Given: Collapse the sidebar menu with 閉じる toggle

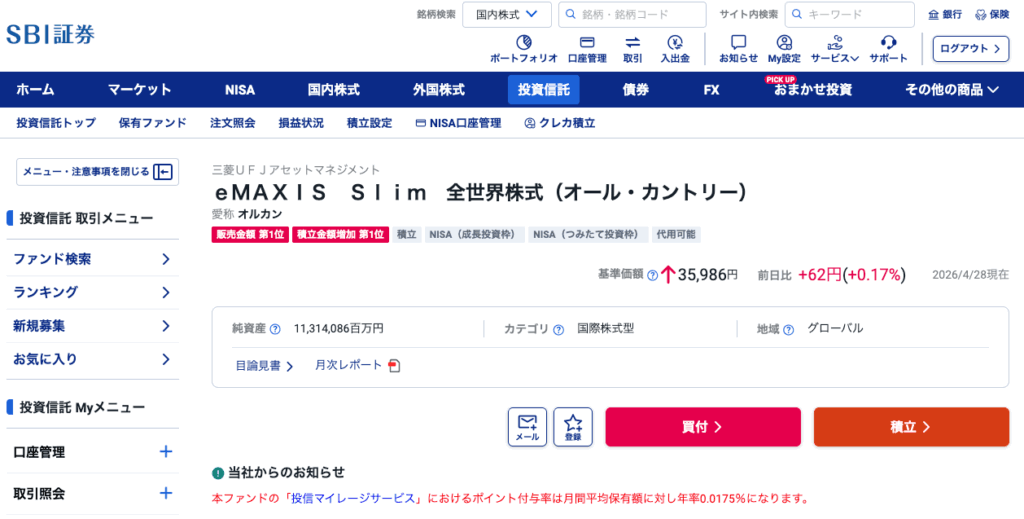Looking at the screenshot, I should point(96,171).
